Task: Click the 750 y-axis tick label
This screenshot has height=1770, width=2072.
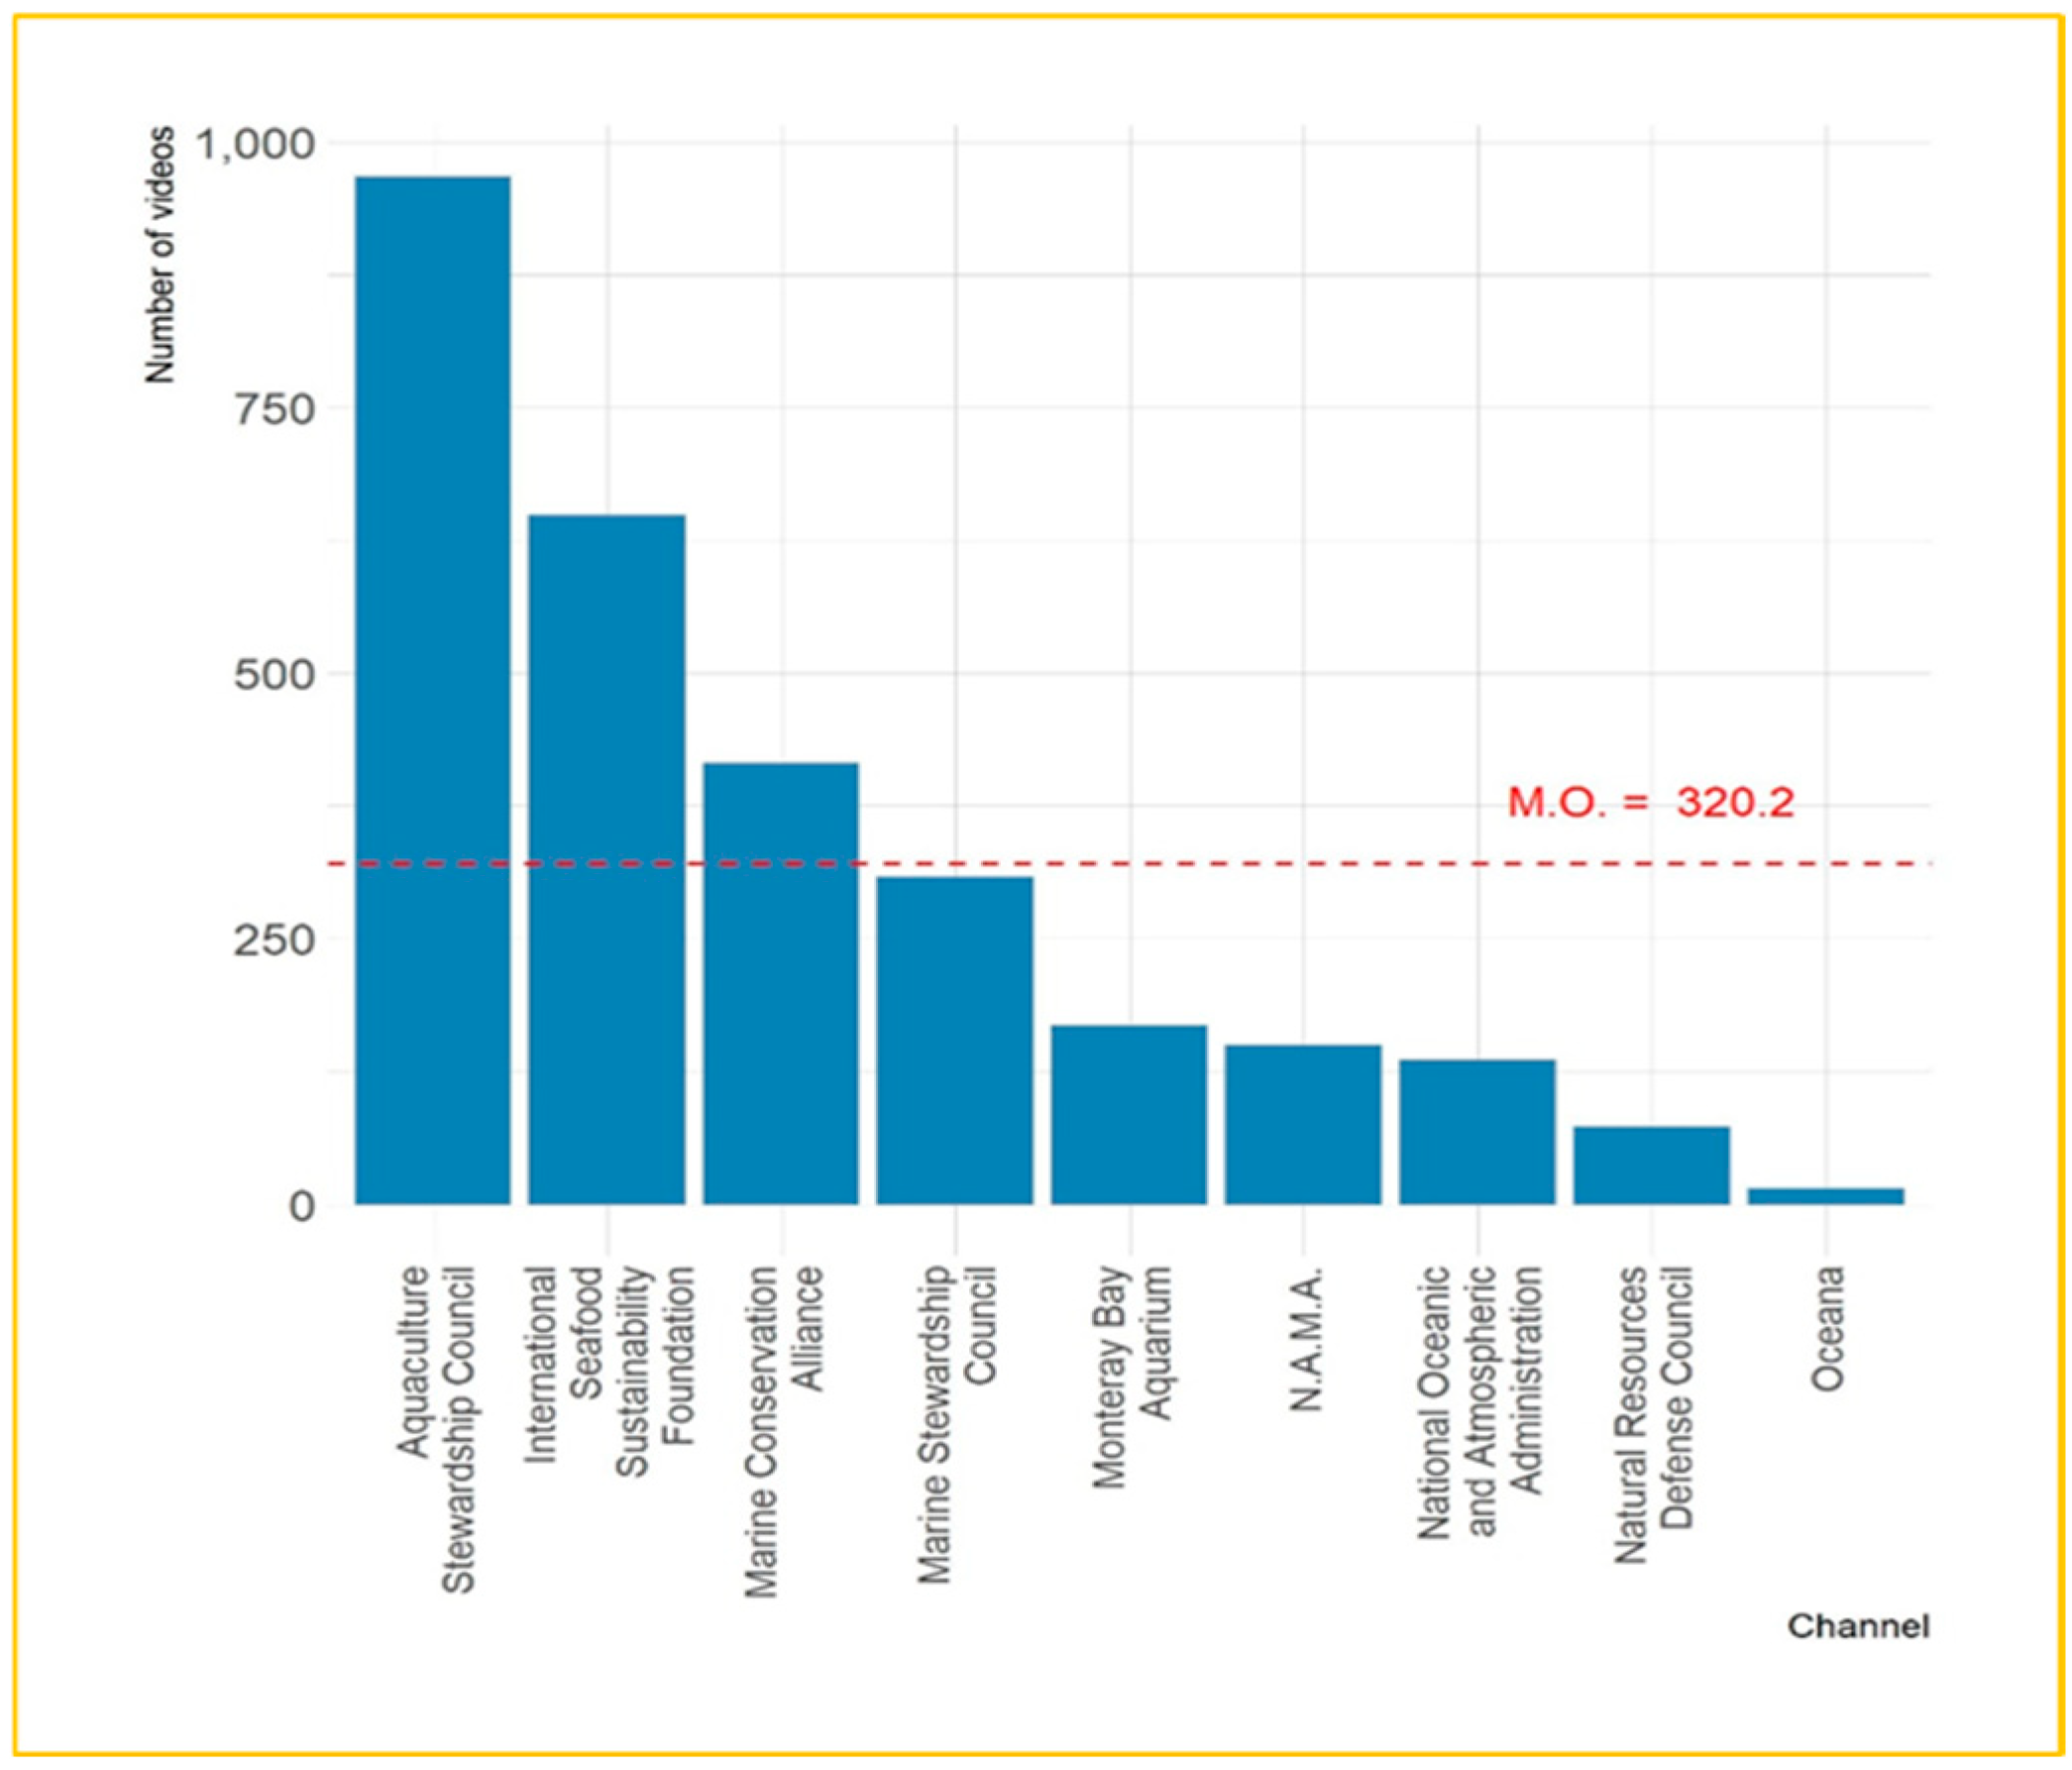Action: click(273, 409)
